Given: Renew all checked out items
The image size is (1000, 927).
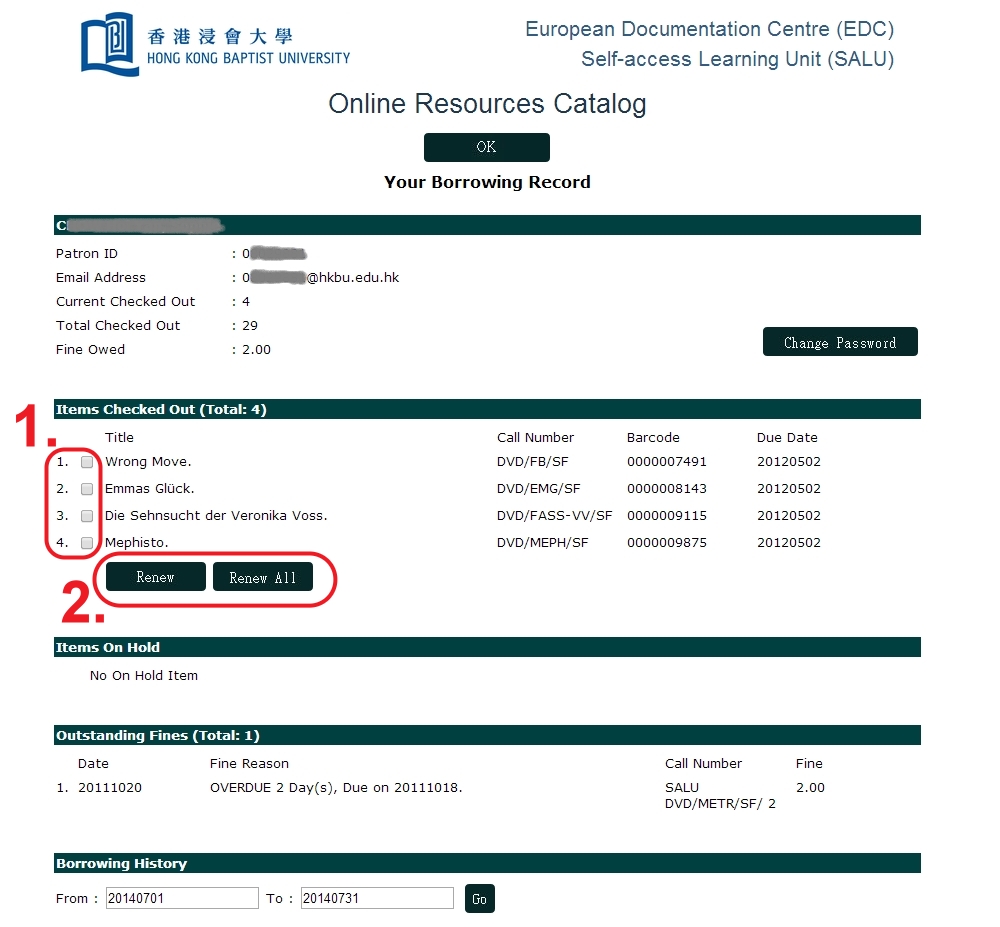Looking at the screenshot, I should (262, 577).
